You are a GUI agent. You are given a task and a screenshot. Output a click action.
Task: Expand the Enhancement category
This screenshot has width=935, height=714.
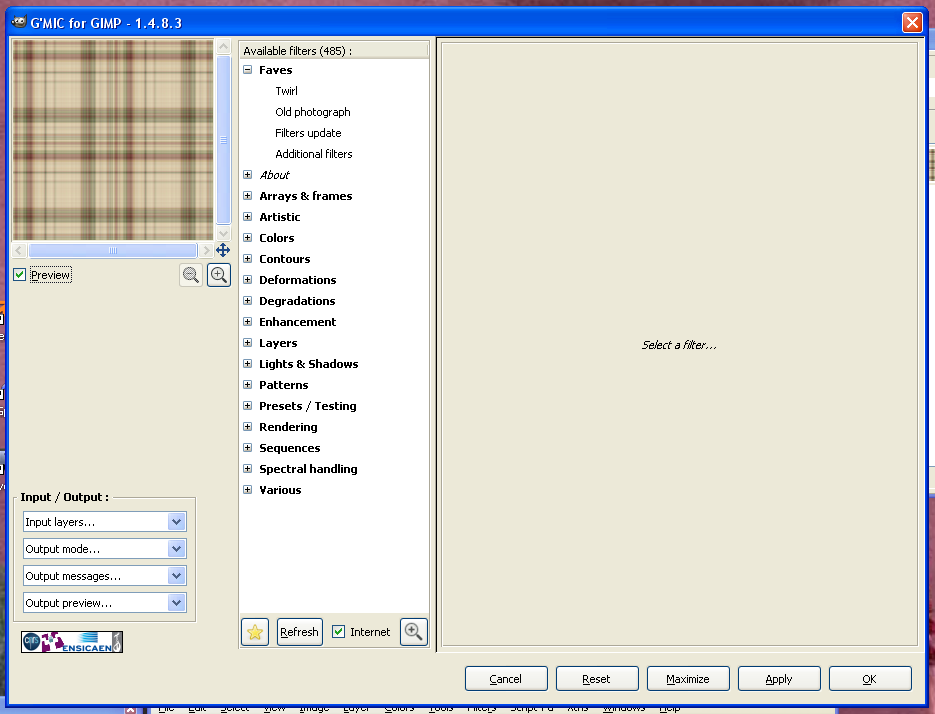[247, 322]
